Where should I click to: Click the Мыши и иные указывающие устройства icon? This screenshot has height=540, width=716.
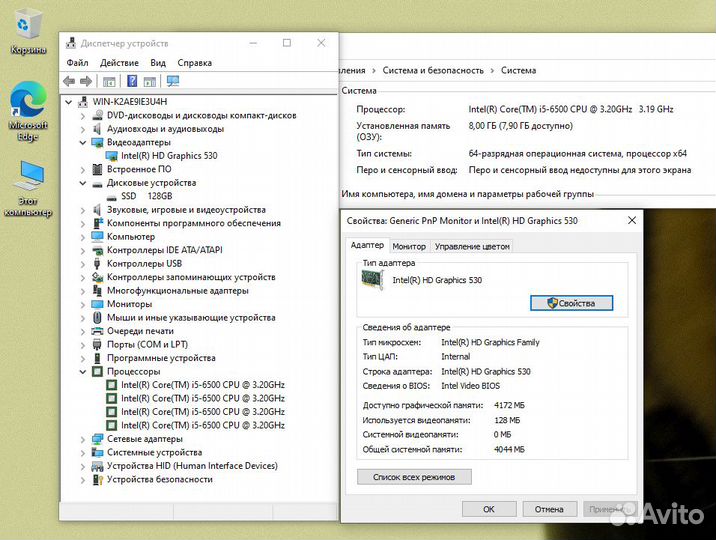click(x=97, y=317)
